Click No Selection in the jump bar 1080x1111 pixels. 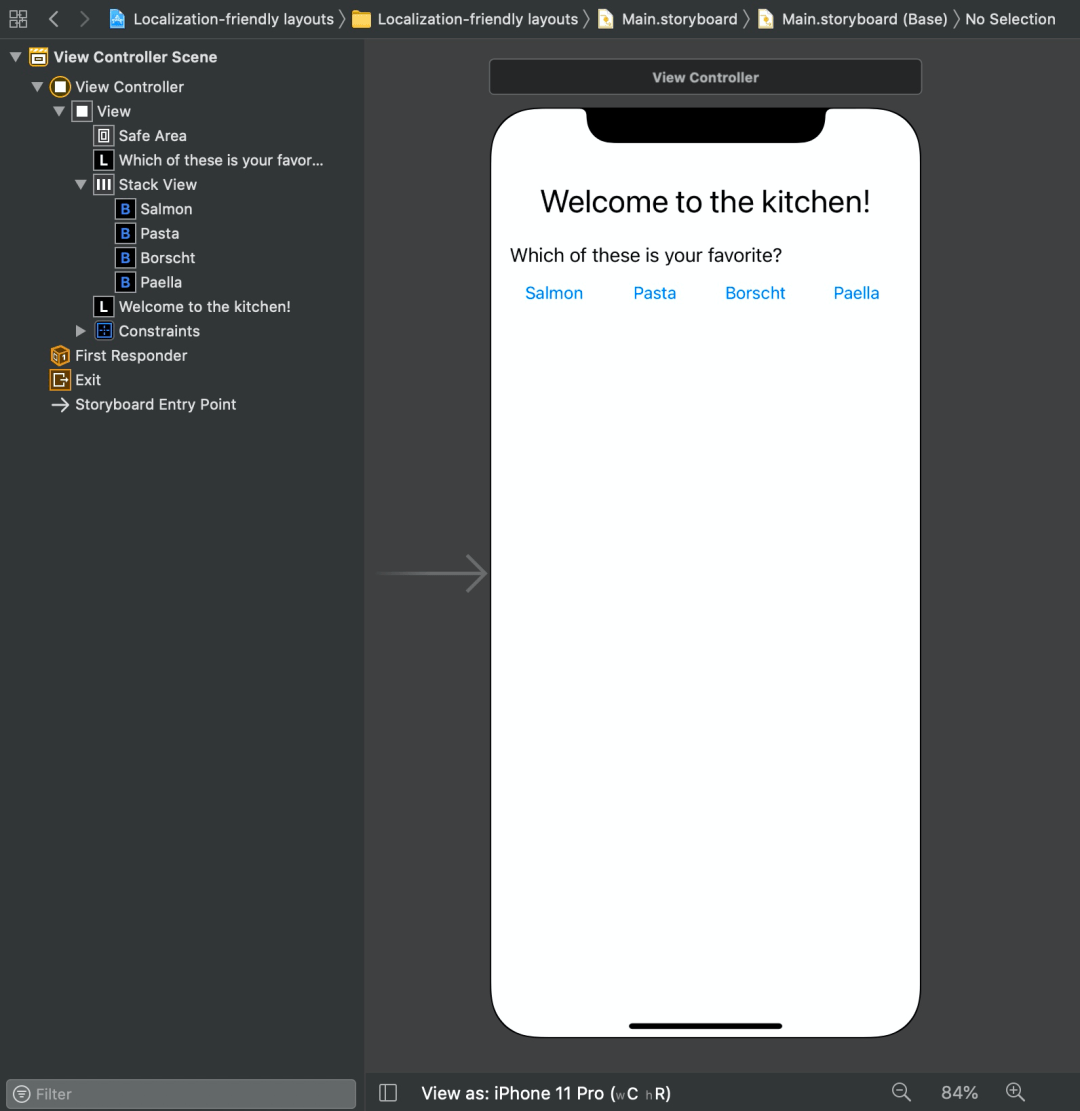point(1010,18)
